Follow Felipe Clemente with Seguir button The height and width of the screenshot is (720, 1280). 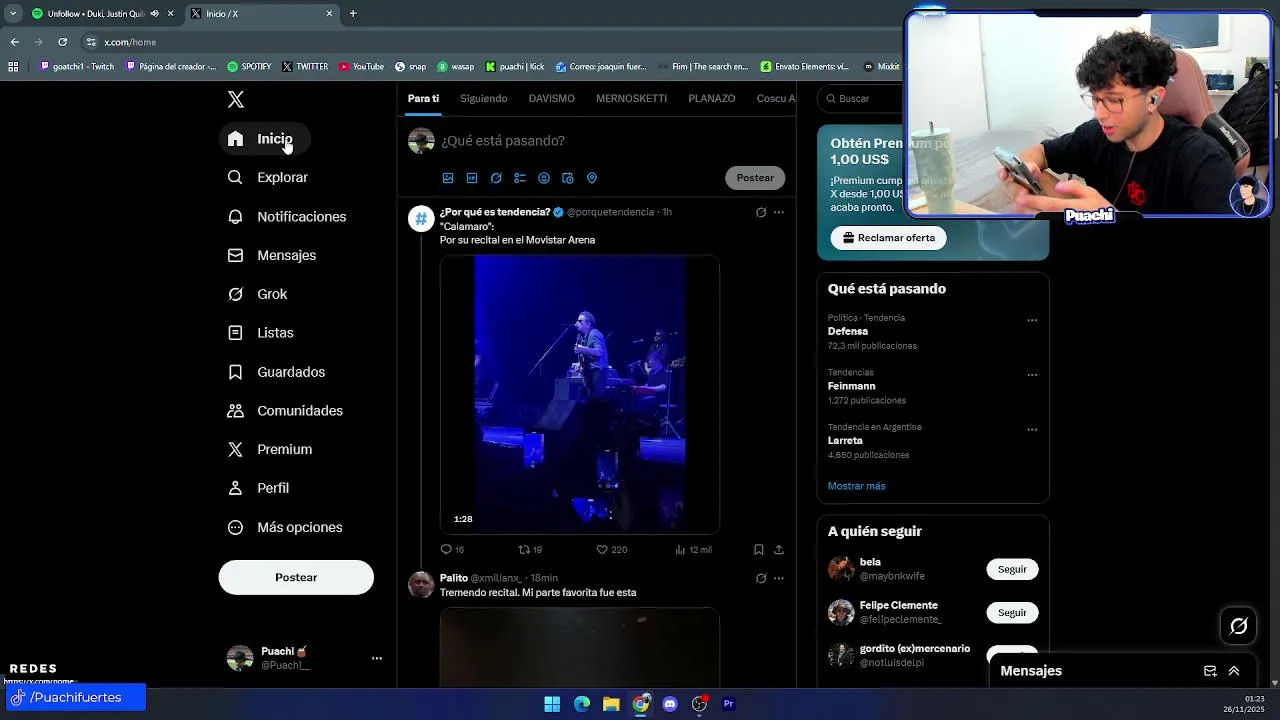(x=1012, y=612)
